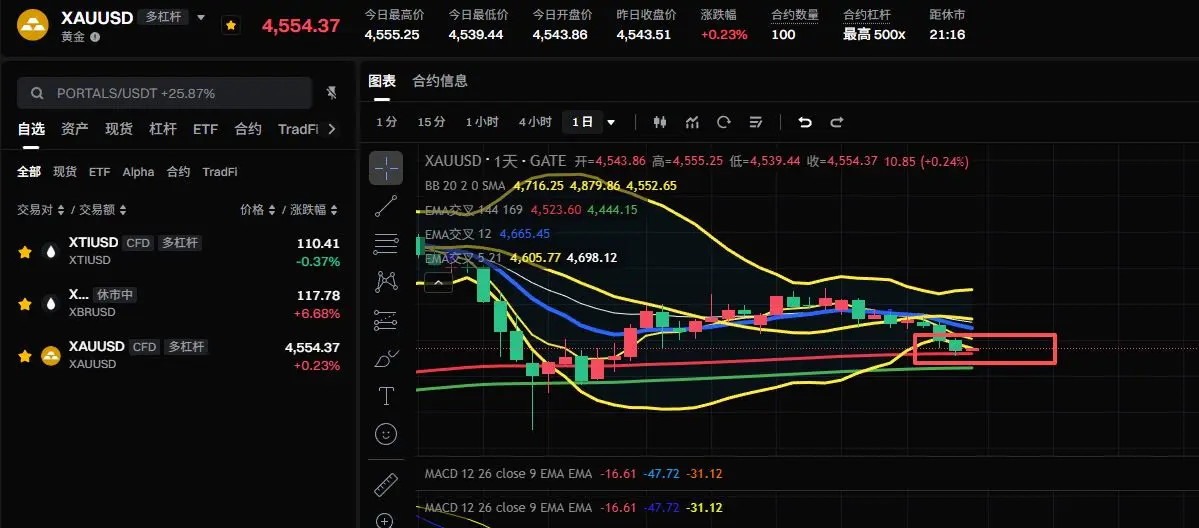The height and width of the screenshot is (528, 1199).
Task: Click the undo arrow in chart toolbar
Action: (804, 122)
